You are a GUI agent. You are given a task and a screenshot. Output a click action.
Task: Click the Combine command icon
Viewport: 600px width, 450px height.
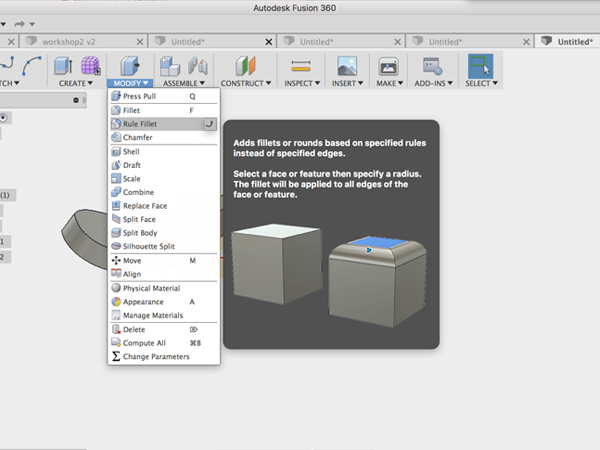coord(116,192)
